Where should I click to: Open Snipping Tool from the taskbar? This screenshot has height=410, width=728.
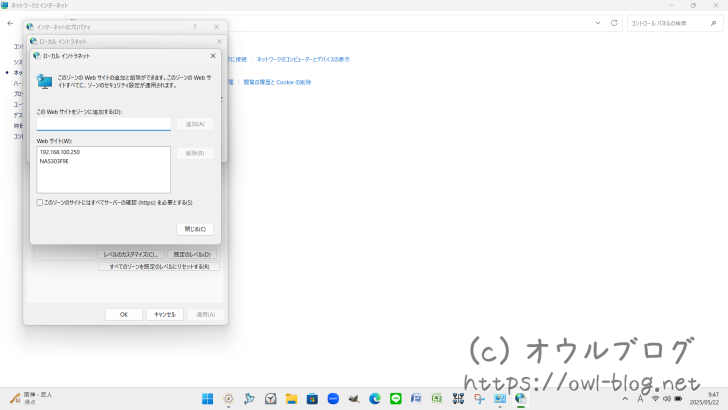[x=479, y=398]
